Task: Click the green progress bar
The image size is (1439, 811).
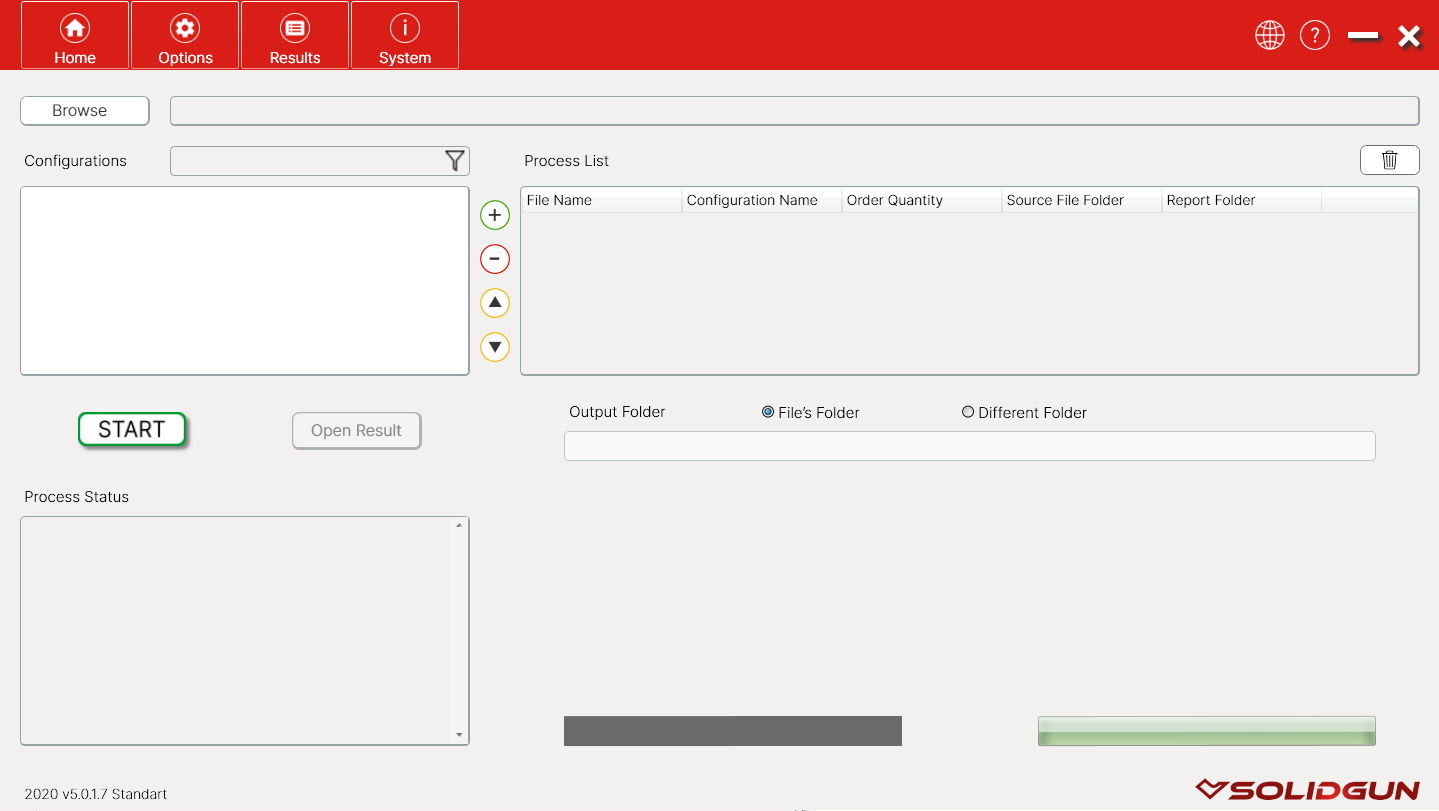Action: [1206, 731]
